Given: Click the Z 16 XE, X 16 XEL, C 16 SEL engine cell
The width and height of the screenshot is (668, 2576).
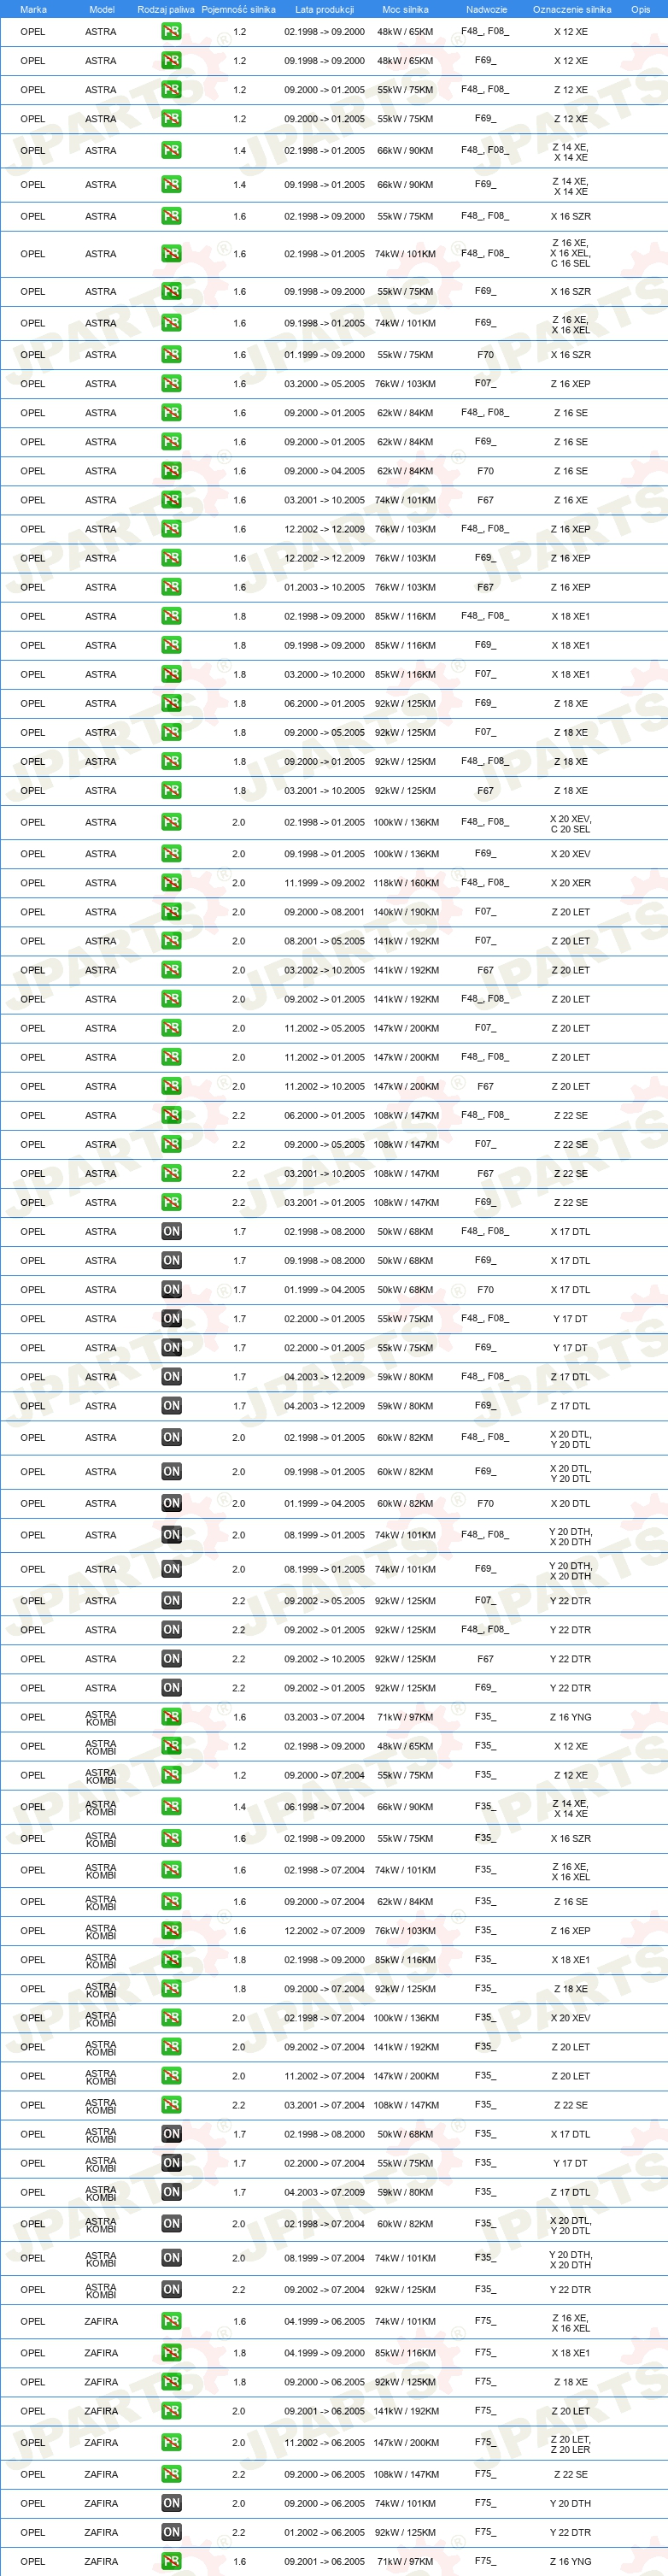Looking at the screenshot, I should tap(570, 254).
